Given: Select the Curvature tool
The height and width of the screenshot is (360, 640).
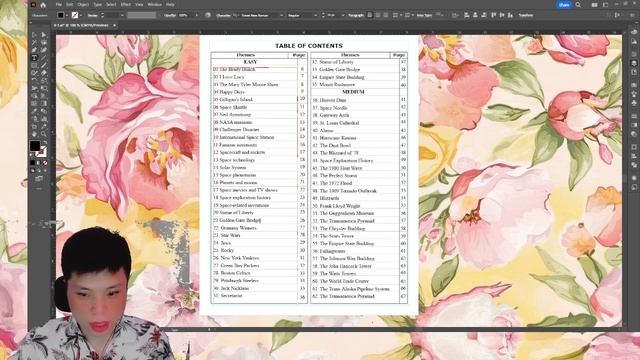Looking at the screenshot, I should (x=43, y=50).
